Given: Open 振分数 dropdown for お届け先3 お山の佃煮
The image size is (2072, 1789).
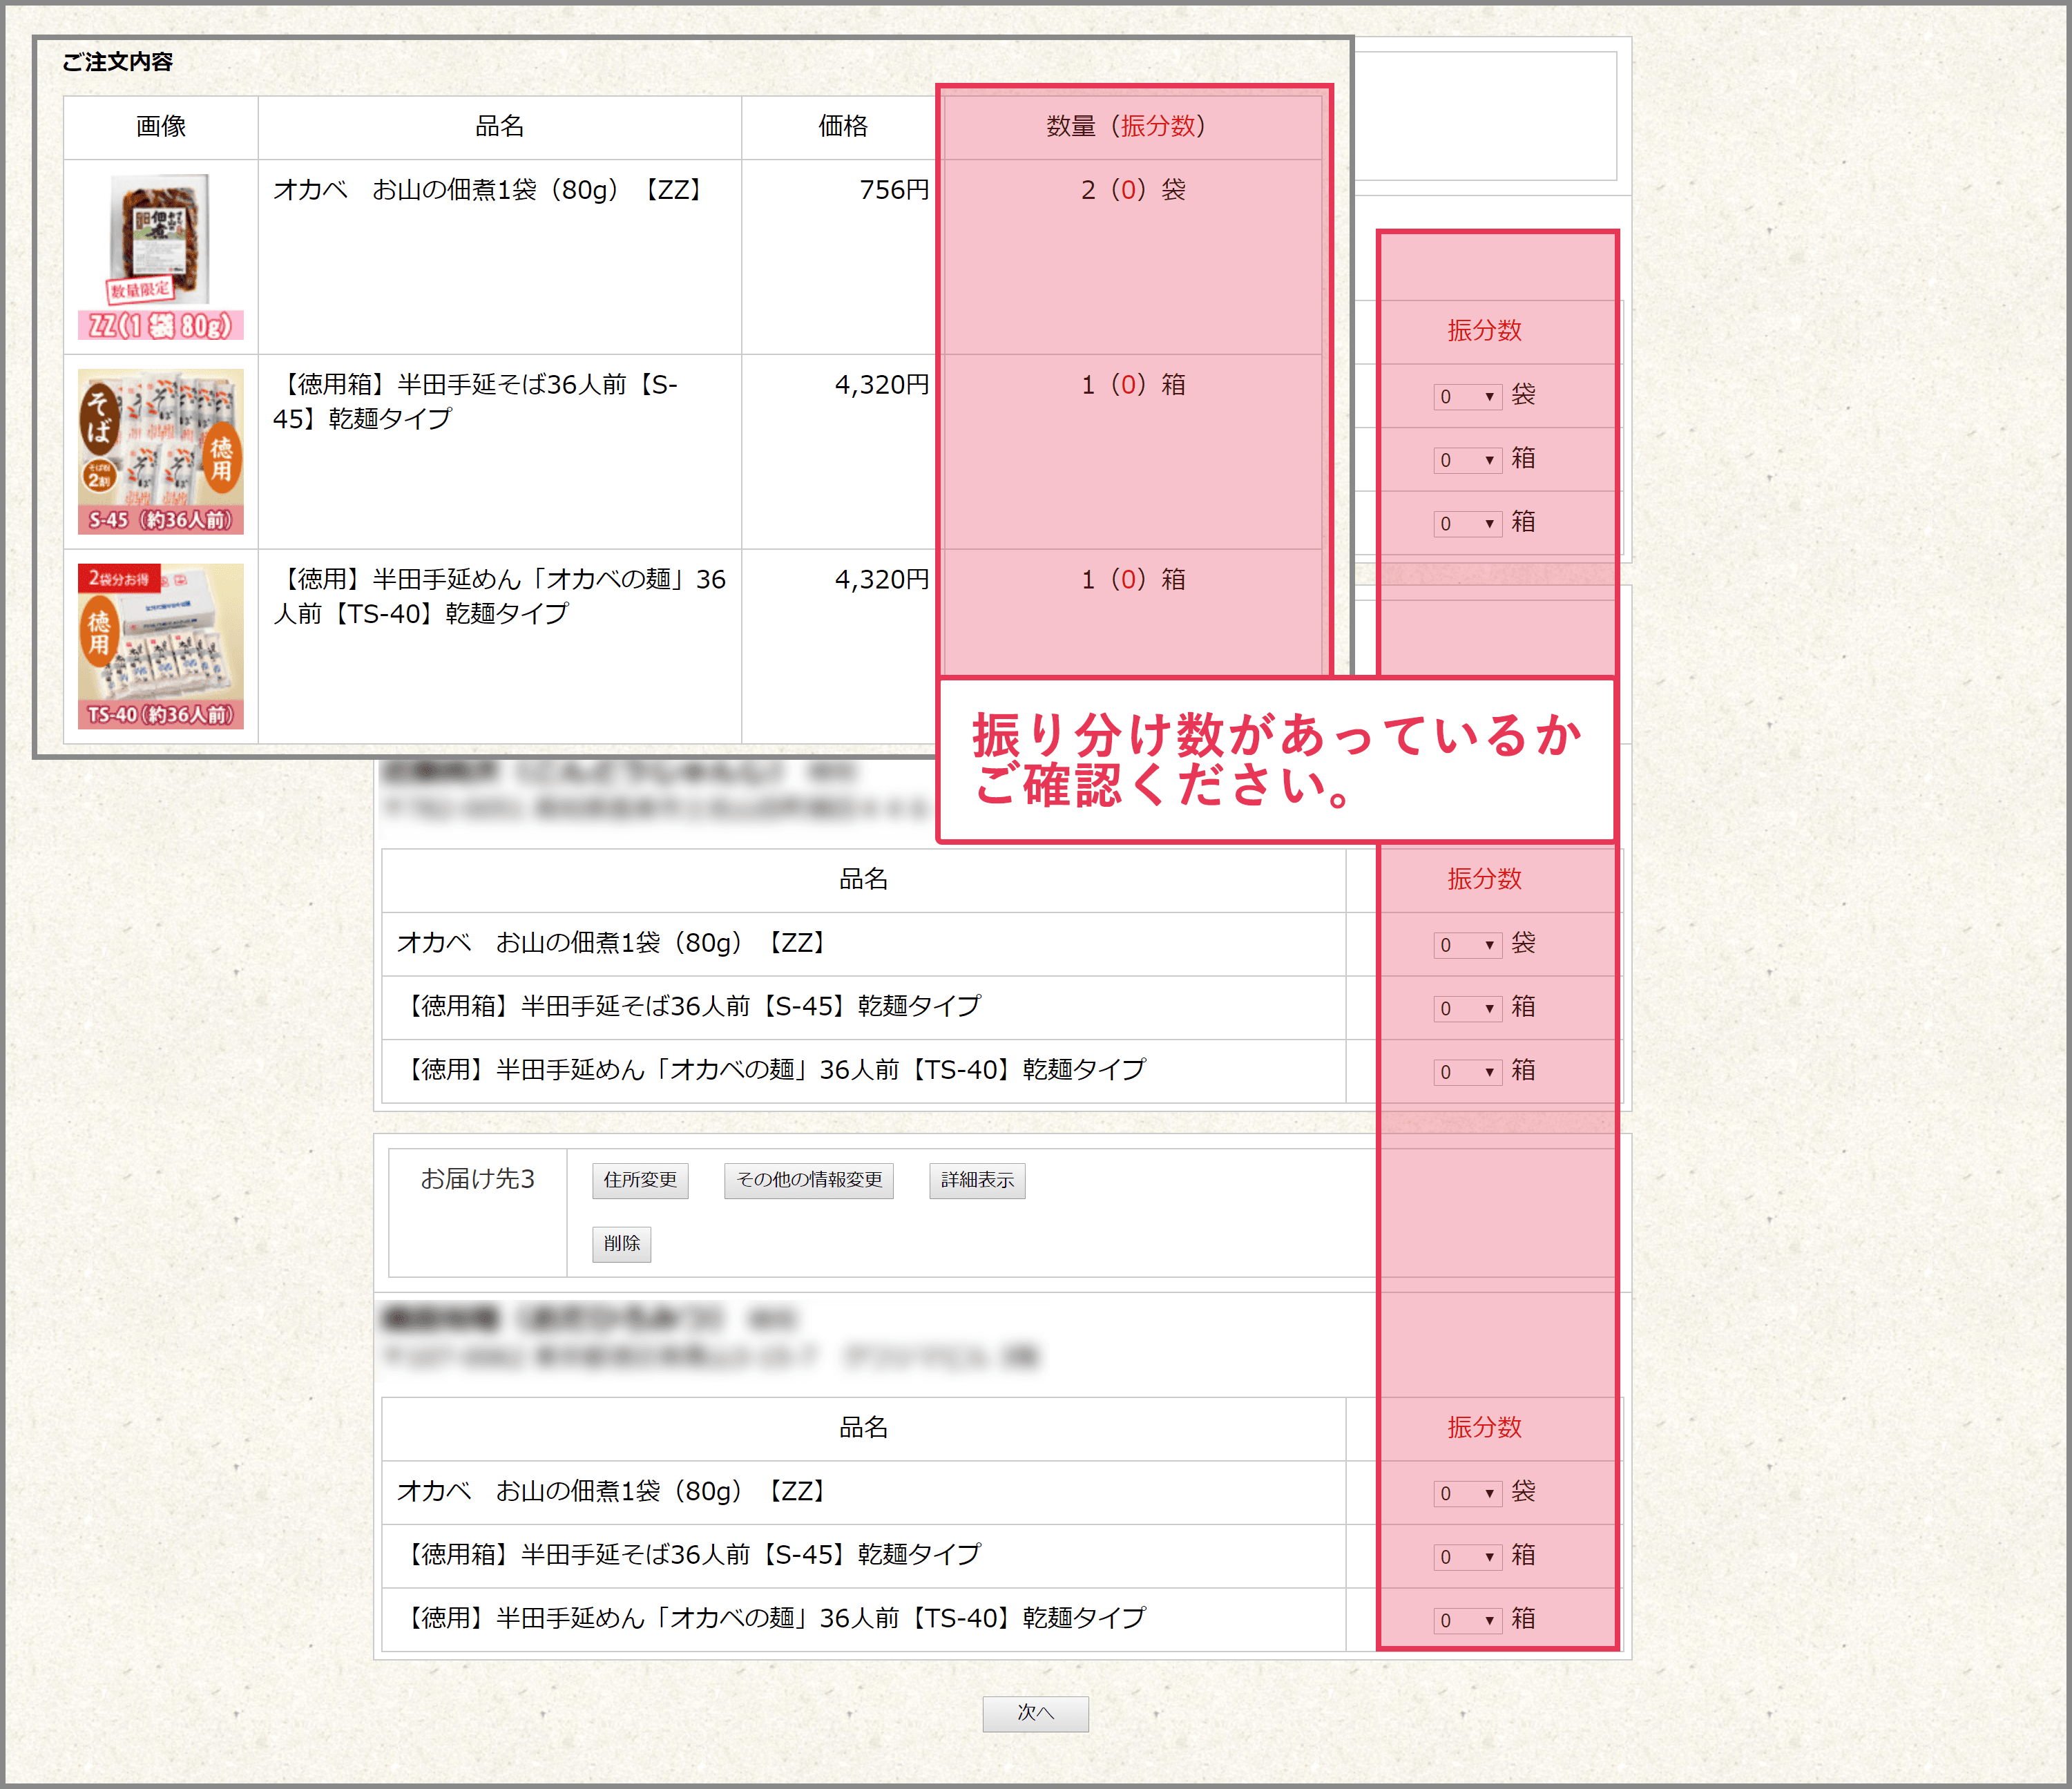Looking at the screenshot, I should [1467, 1493].
